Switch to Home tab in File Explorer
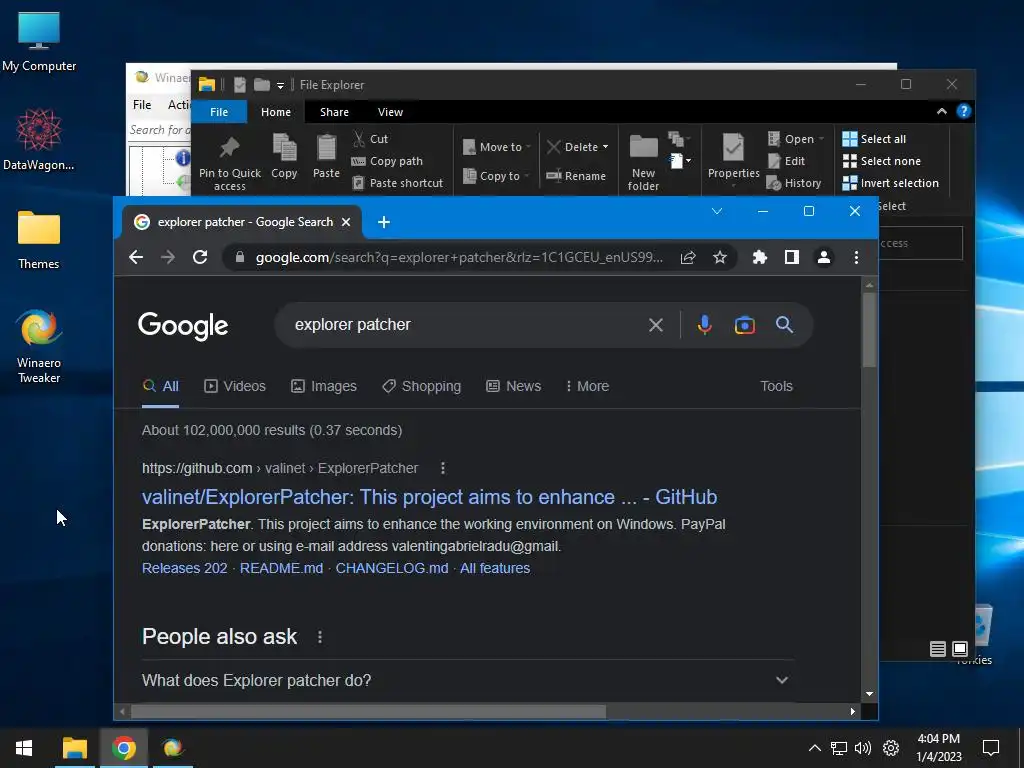The image size is (1024, 768). pyautogui.click(x=276, y=112)
